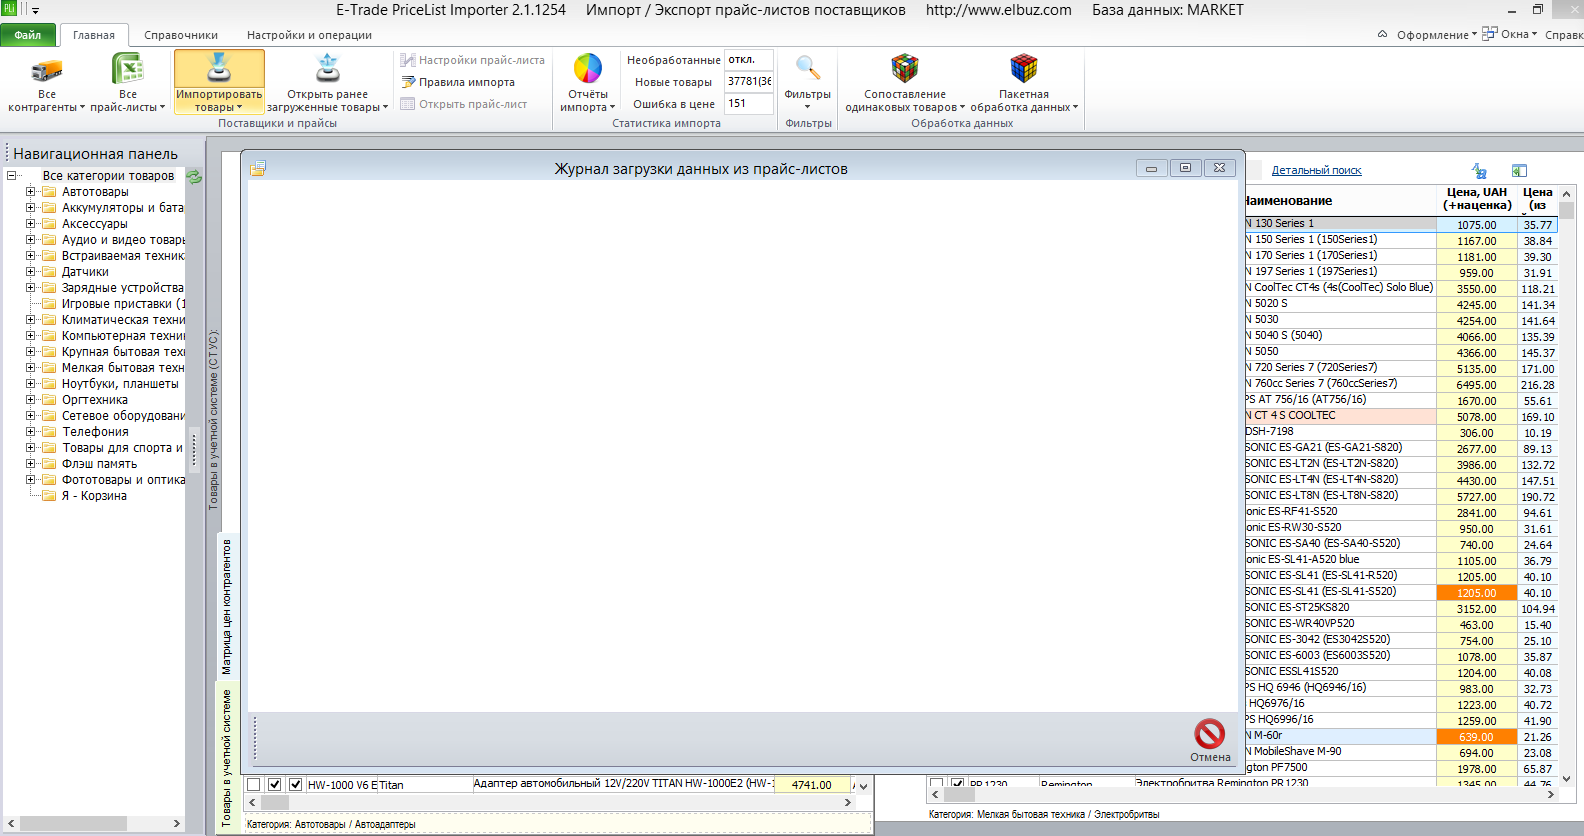Expand the Аксессуары category node
The width and height of the screenshot is (1584, 836).
coord(31,224)
